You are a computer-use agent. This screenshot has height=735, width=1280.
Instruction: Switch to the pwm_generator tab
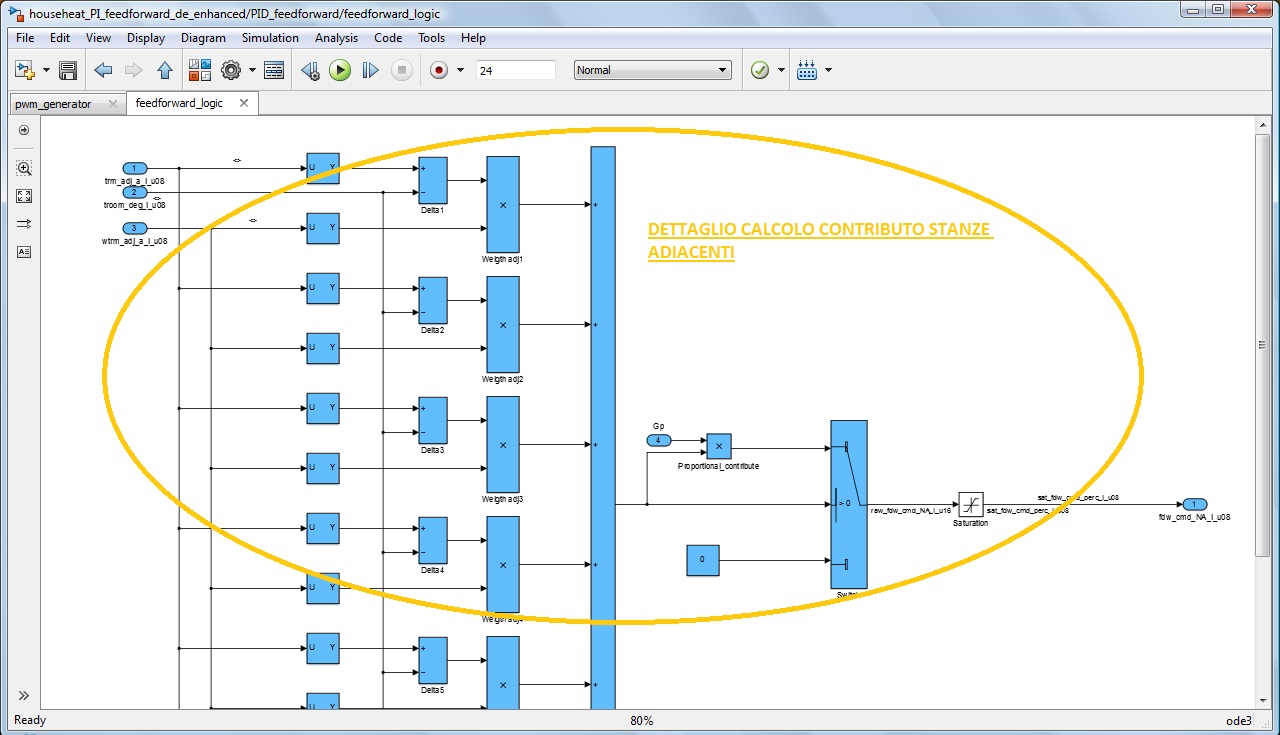53,104
